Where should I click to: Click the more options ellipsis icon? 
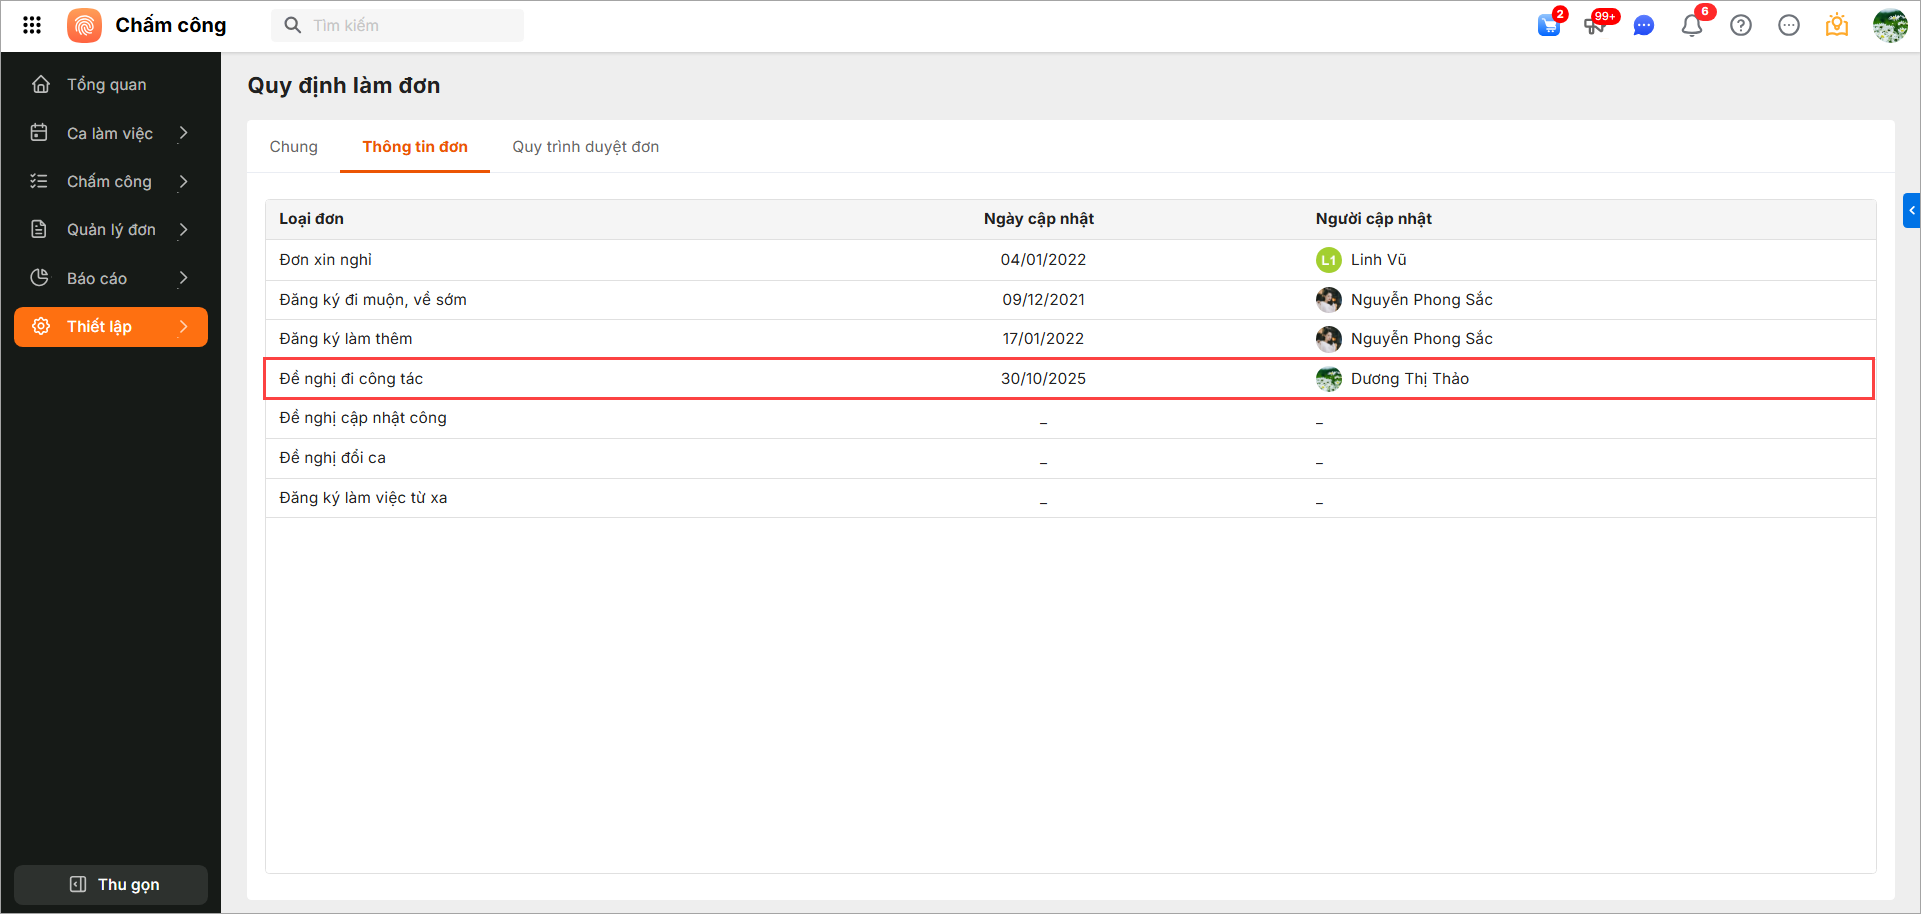tap(1789, 26)
